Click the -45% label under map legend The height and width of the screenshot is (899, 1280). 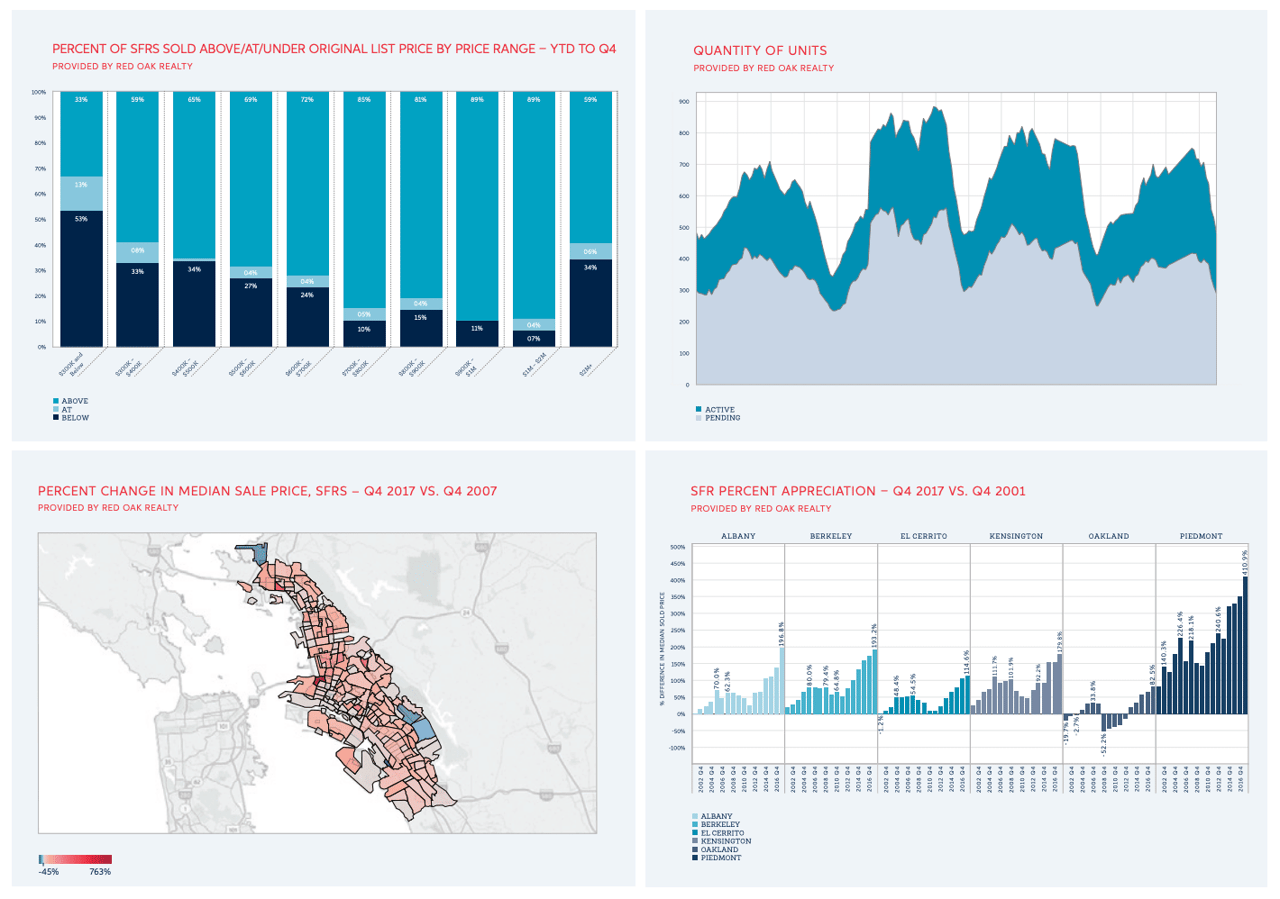48,873
